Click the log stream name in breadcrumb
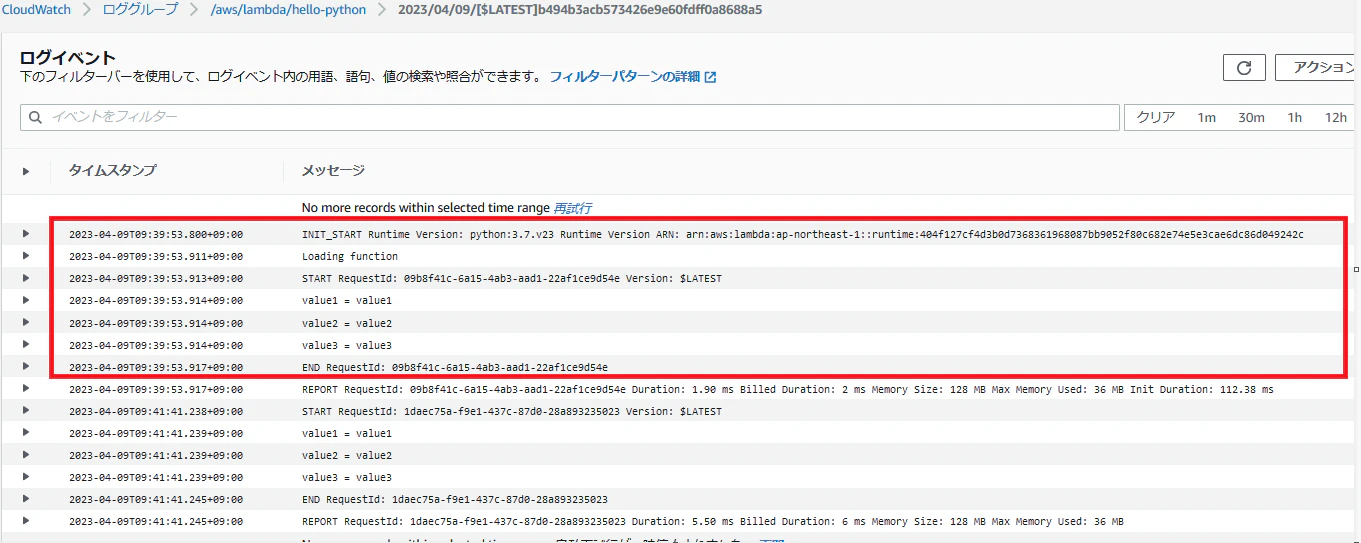The height and width of the screenshot is (543, 1361). 580,9
